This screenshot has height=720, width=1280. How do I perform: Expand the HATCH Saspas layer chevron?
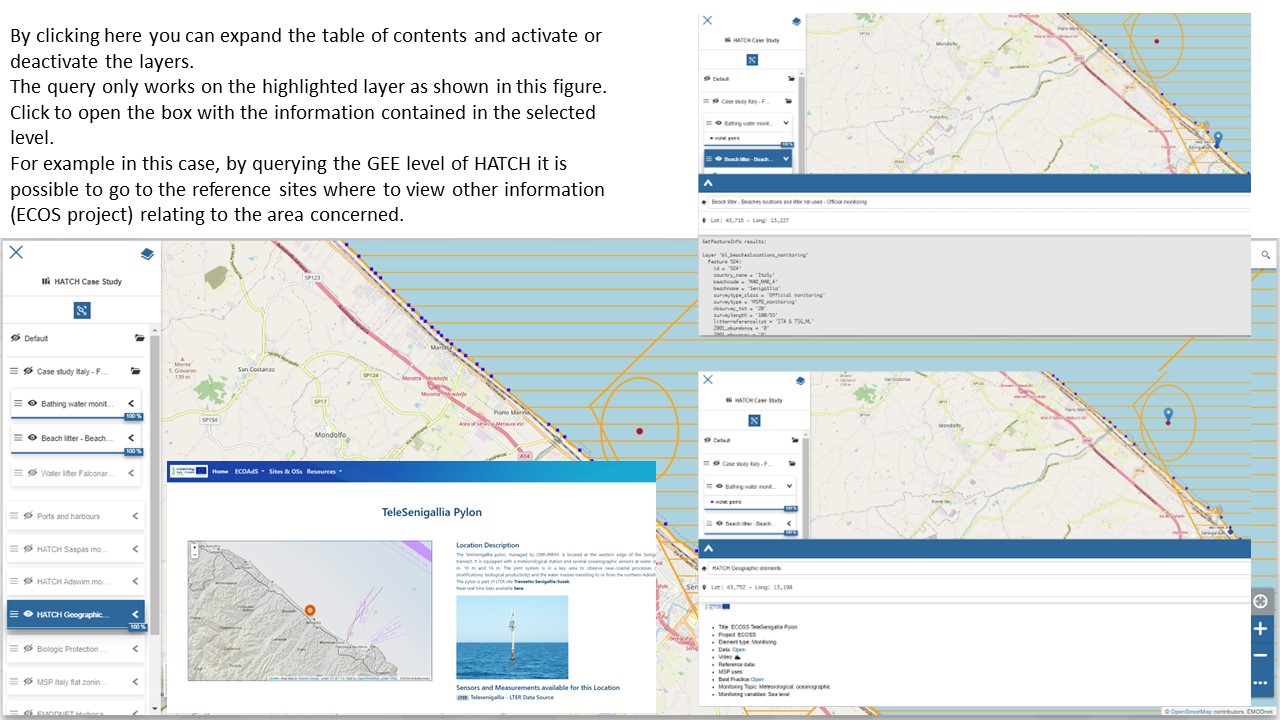[135, 549]
